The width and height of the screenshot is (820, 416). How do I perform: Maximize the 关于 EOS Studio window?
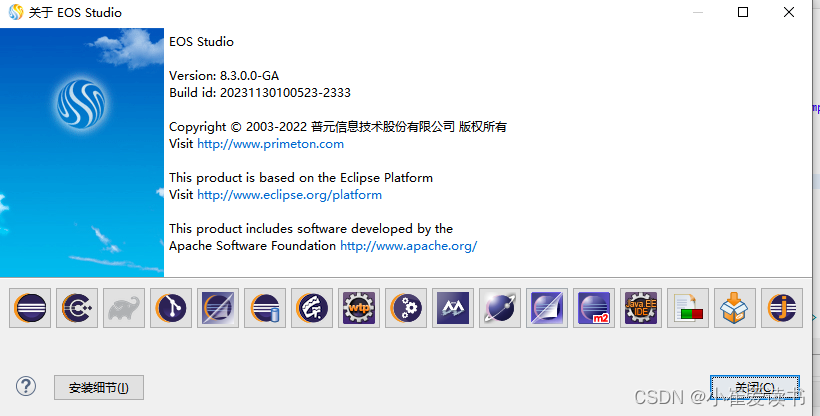pyautogui.click(x=743, y=12)
